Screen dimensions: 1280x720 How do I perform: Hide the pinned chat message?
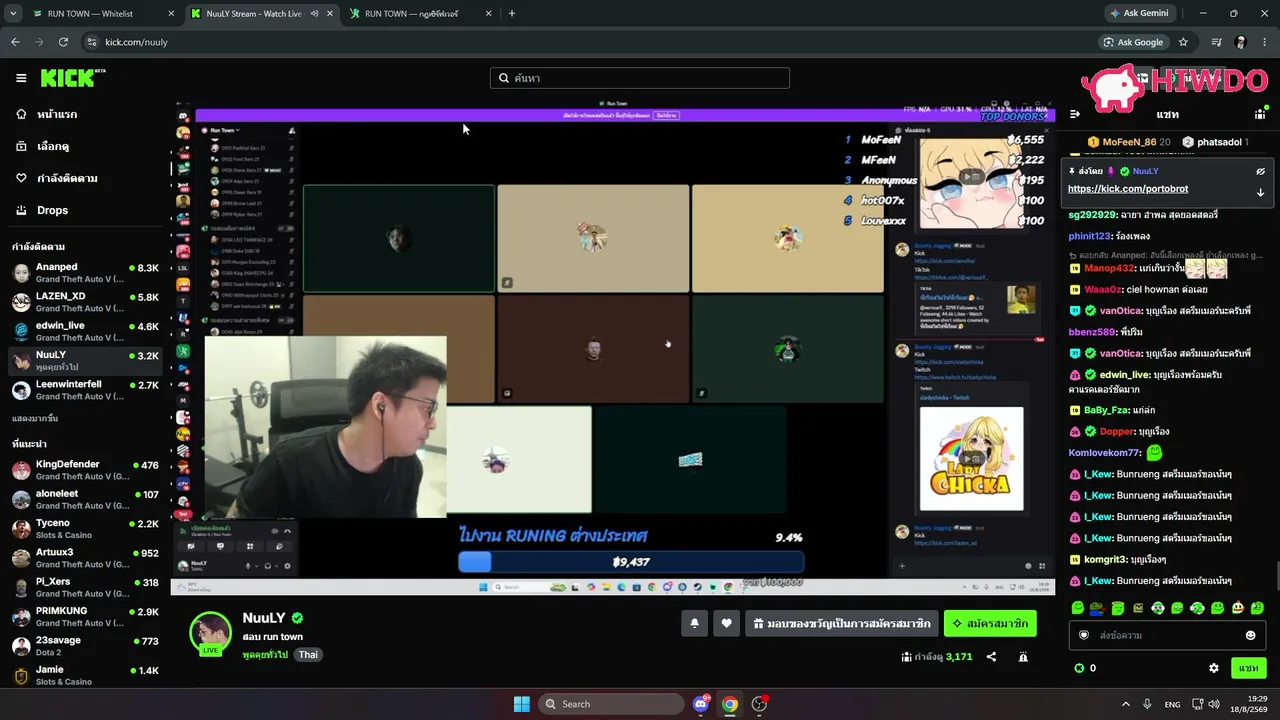[1260, 171]
